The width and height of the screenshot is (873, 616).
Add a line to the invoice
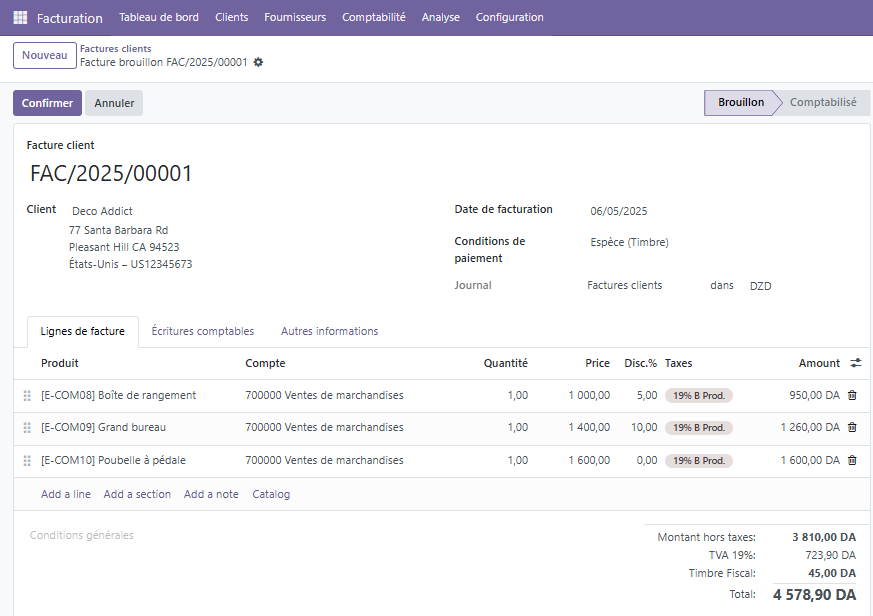[66, 494]
